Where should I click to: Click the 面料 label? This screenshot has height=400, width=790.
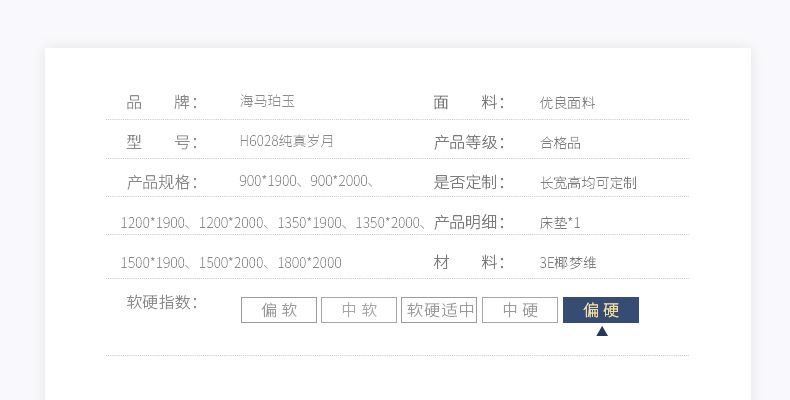(469, 102)
